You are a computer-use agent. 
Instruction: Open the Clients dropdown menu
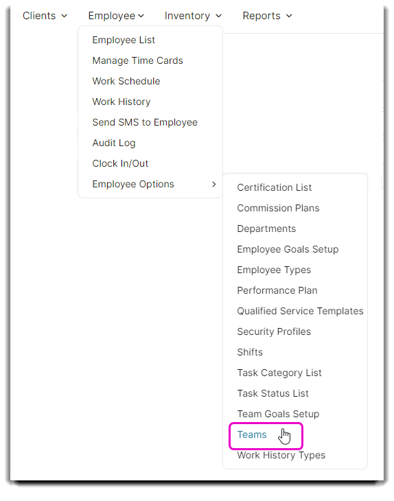45,16
